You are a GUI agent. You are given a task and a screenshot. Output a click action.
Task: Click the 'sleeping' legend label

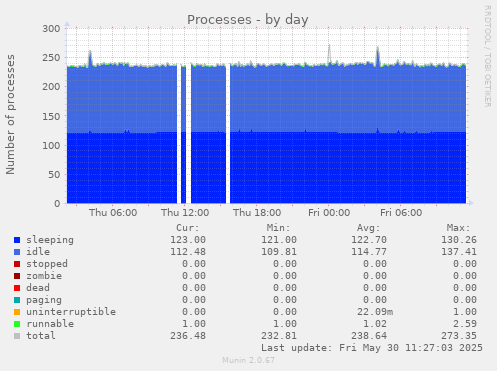(x=50, y=240)
